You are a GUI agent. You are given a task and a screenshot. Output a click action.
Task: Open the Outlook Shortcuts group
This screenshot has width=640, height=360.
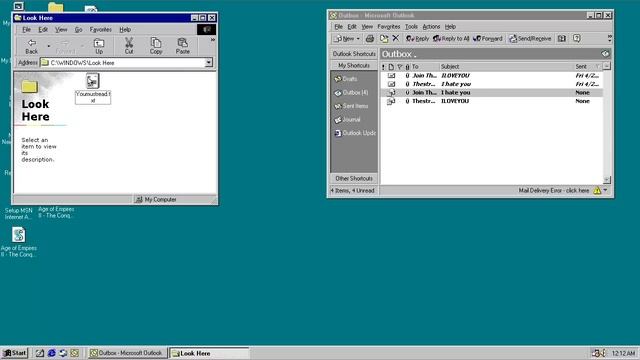coord(354,54)
